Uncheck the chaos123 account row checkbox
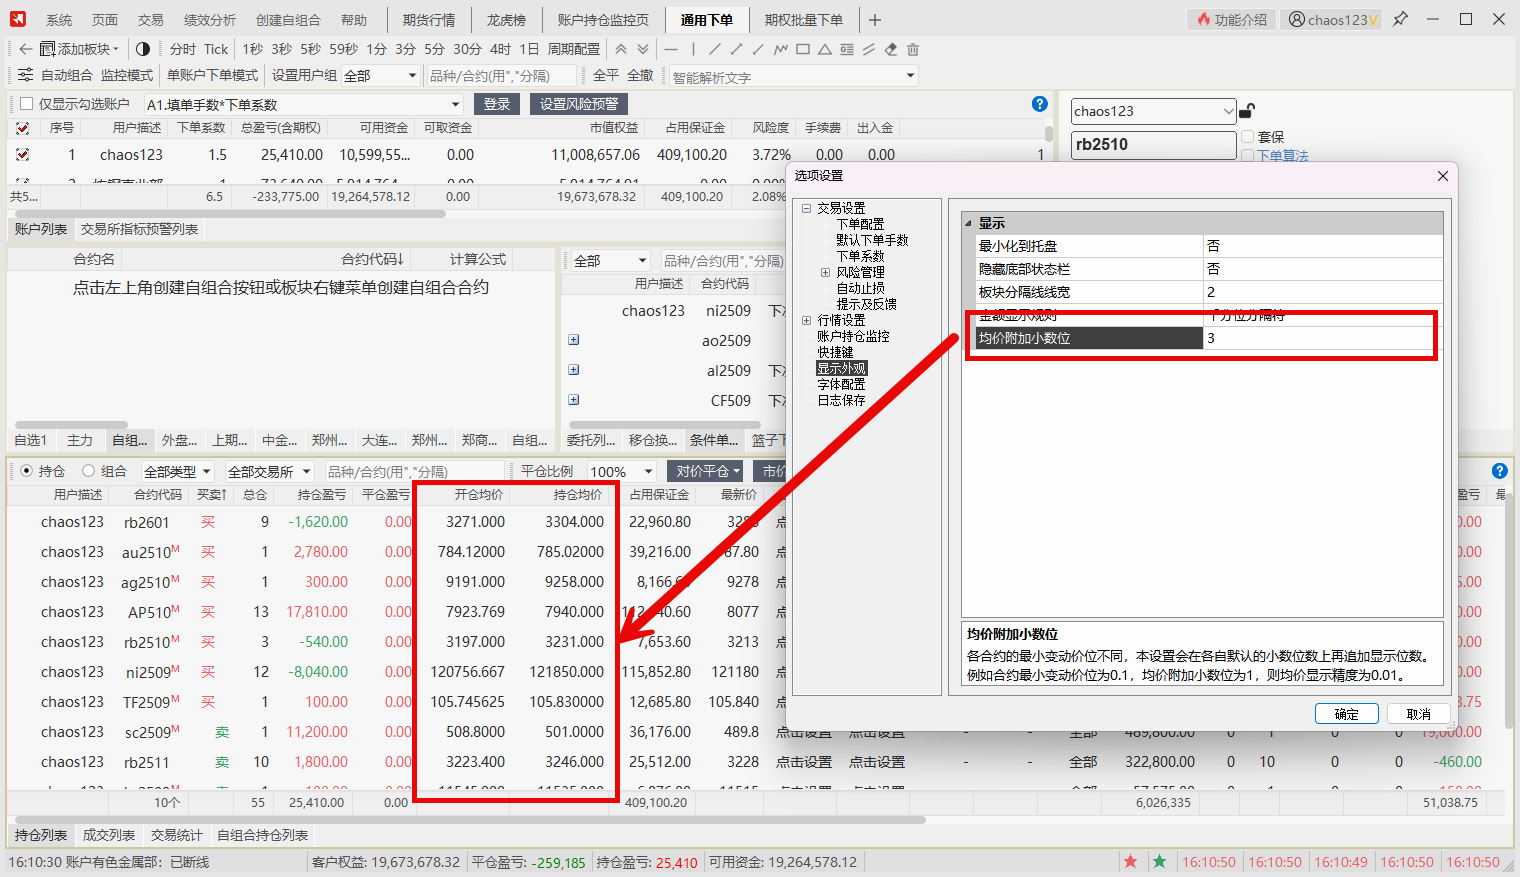 click(23, 155)
